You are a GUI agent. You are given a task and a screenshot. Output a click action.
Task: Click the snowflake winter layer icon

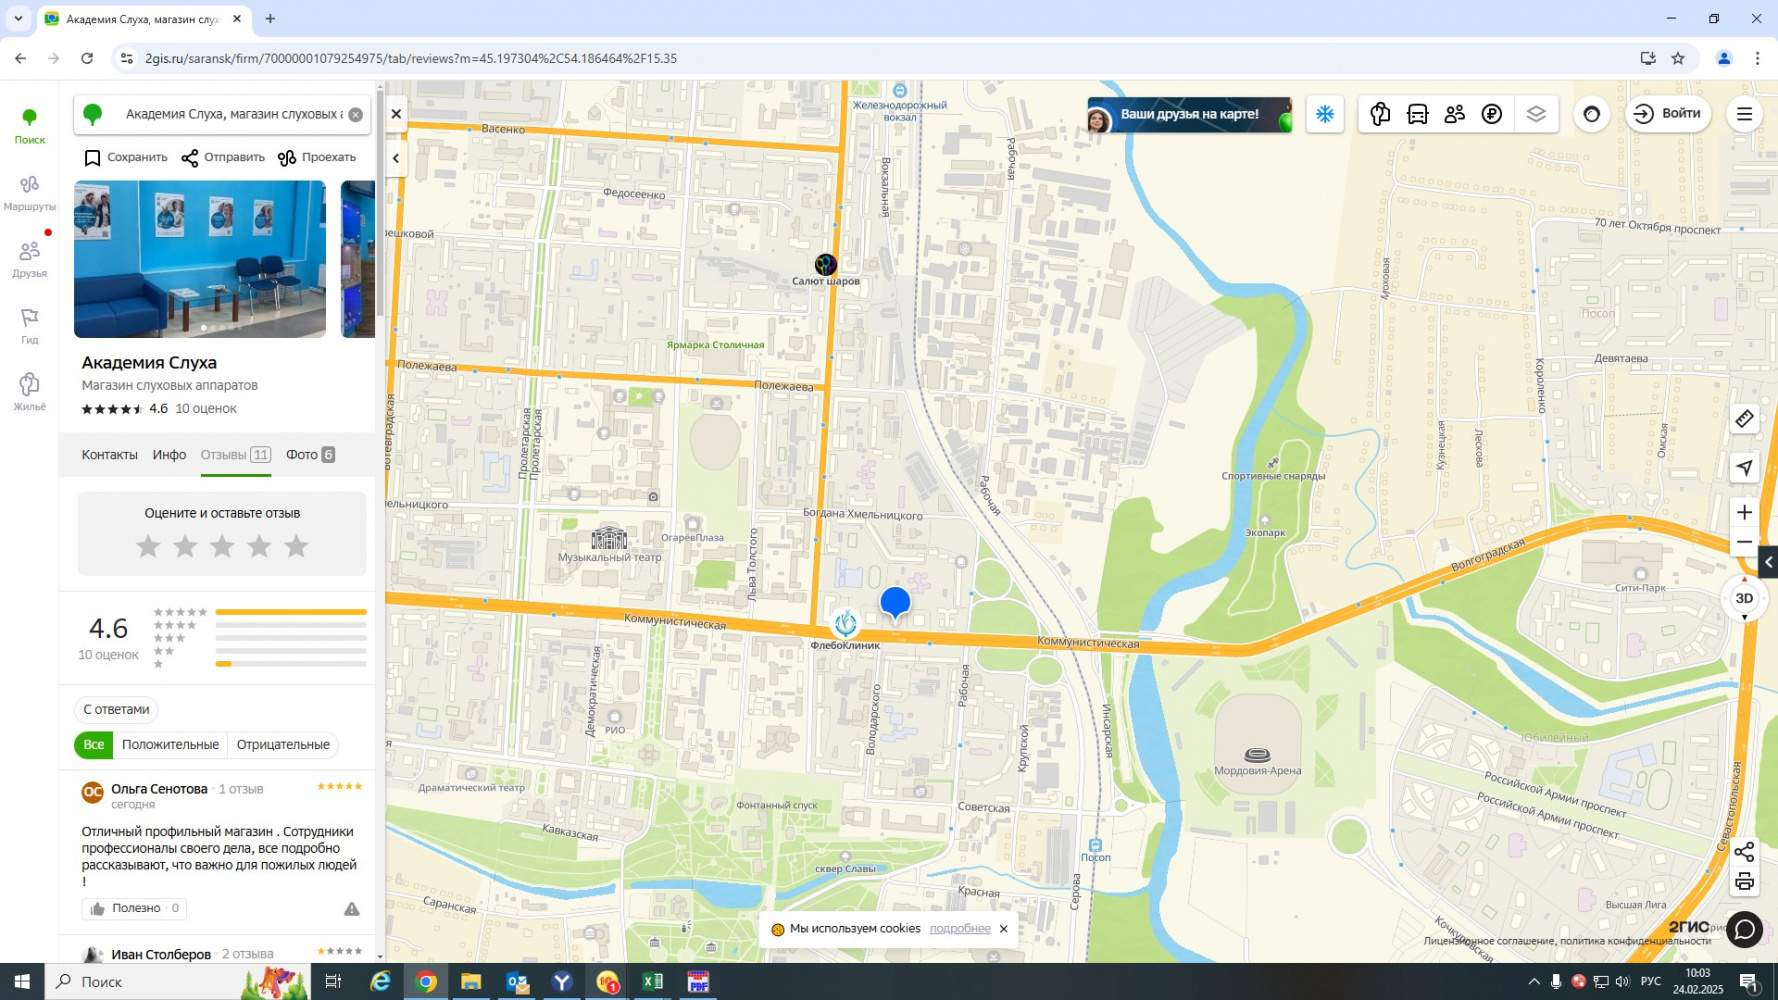[x=1325, y=114]
